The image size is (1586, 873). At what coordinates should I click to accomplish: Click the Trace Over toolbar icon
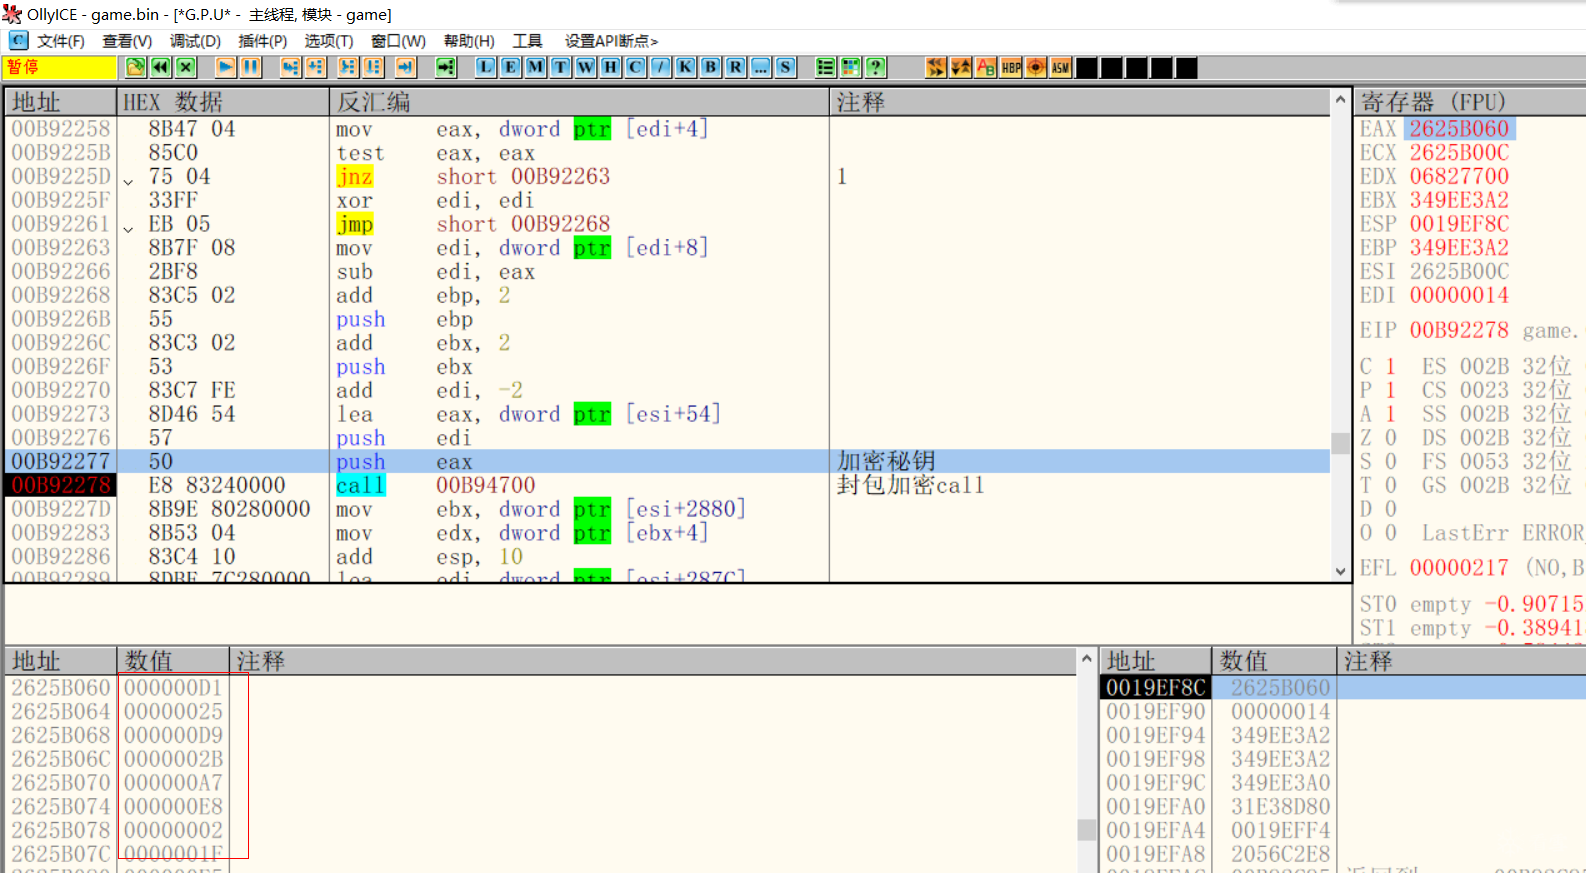click(373, 67)
